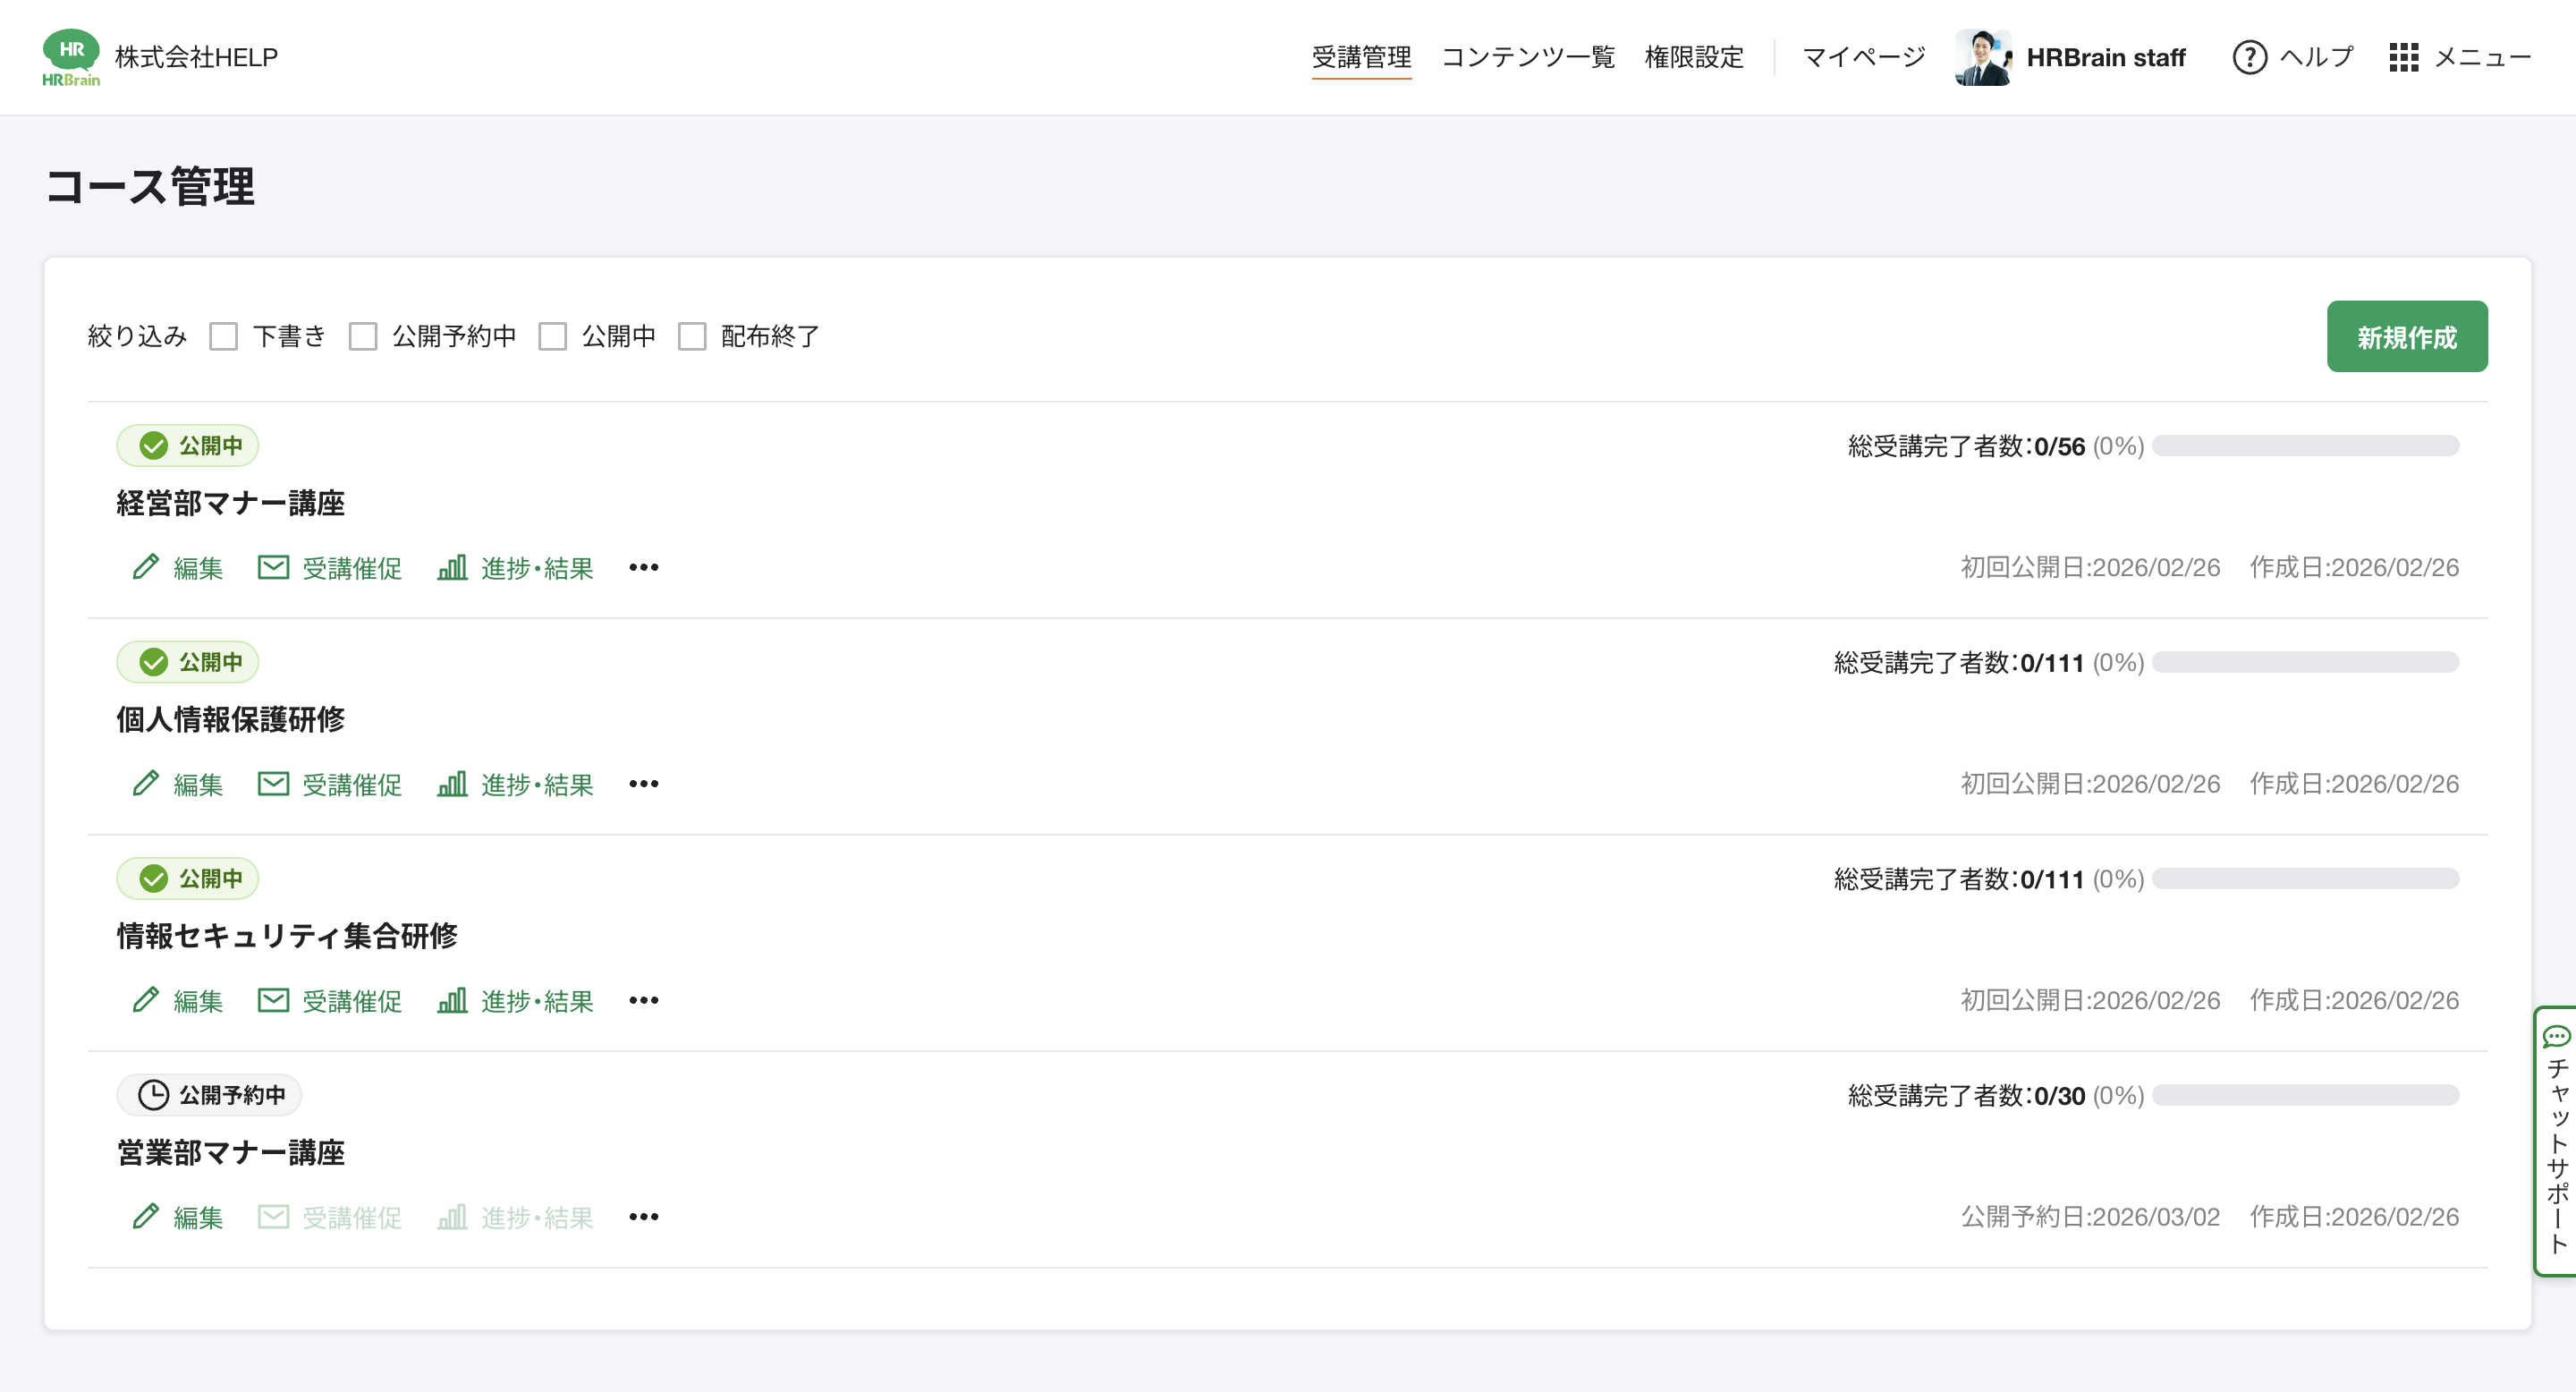Image resolution: width=2576 pixels, height=1392 pixels.
Task: Go to the コンテンツ一覧 tab
Action: click(1527, 57)
